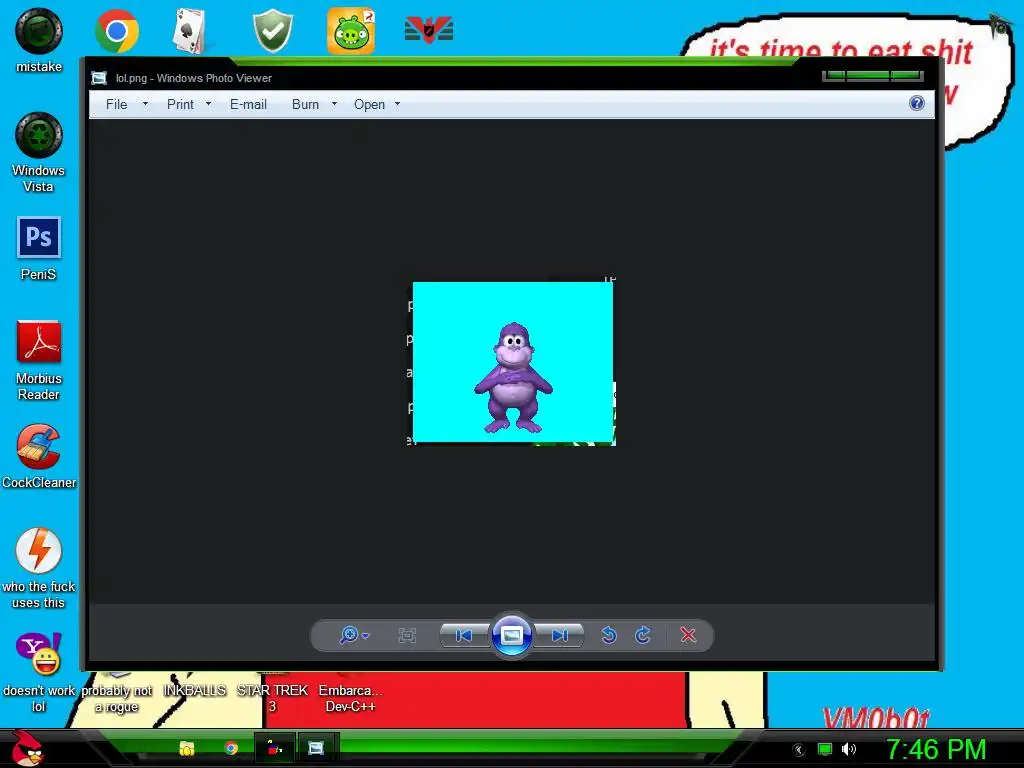
Task: Open the File menu
Action: (x=116, y=104)
